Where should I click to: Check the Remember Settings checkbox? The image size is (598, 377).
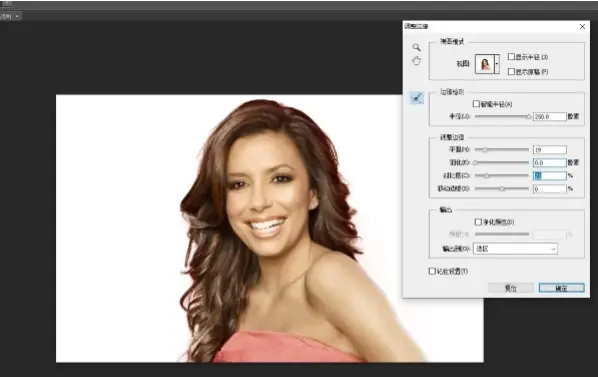[432, 271]
